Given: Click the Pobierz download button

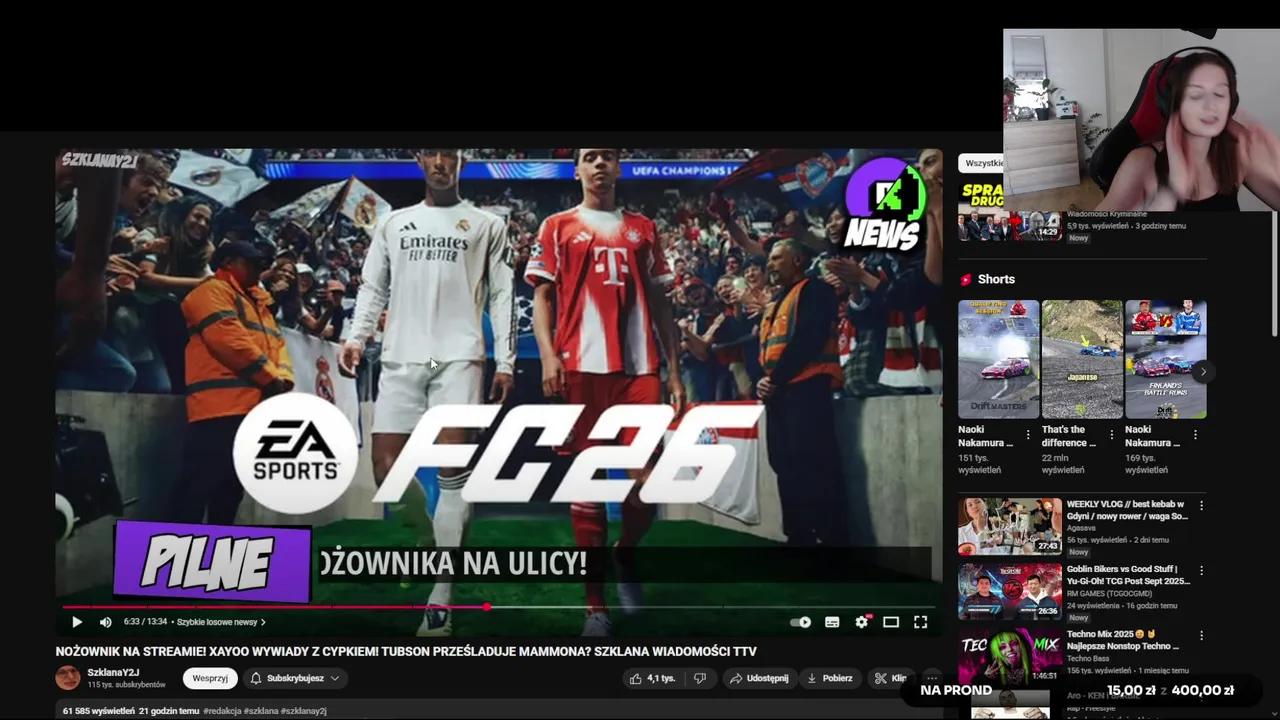Looking at the screenshot, I should [x=829, y=678].
